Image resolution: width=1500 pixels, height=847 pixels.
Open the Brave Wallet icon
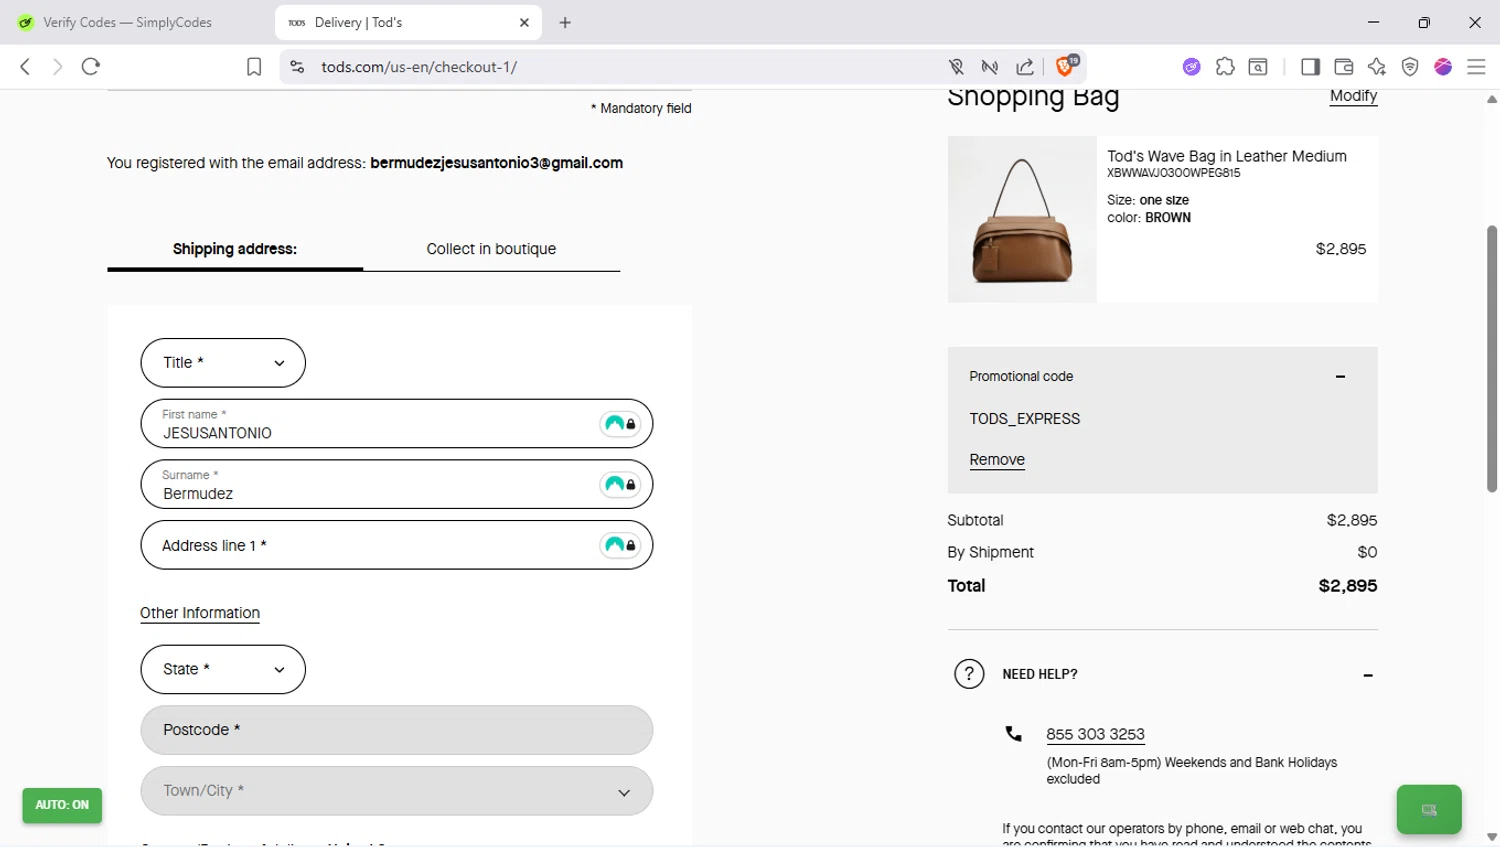1344,67
